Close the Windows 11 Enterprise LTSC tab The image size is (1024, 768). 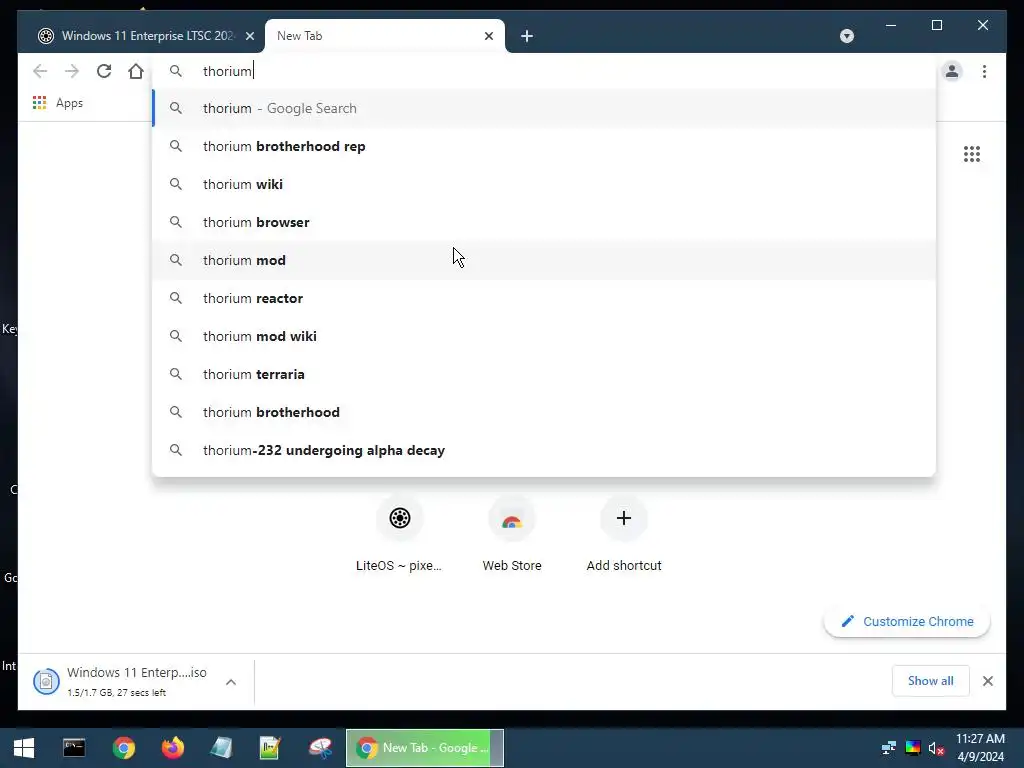tap(249, 36)
